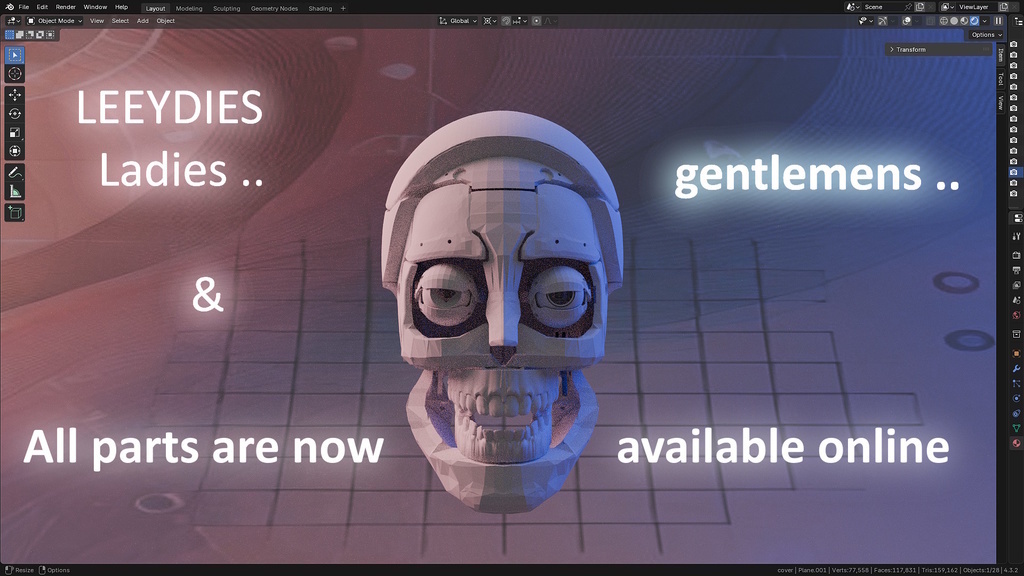Toggle viewport overlays display
This screenshot has height=576, width=1024.
tap(906, 21)
